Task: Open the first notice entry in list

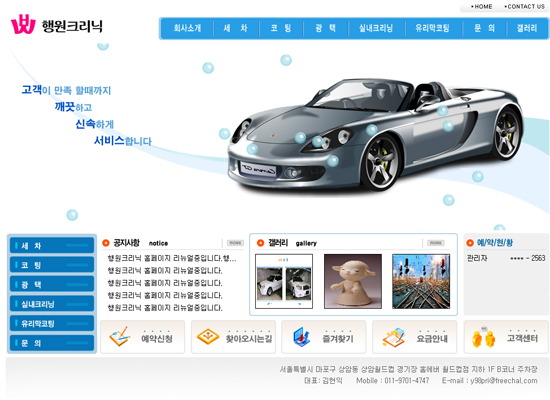Action: tap(172, 258)
